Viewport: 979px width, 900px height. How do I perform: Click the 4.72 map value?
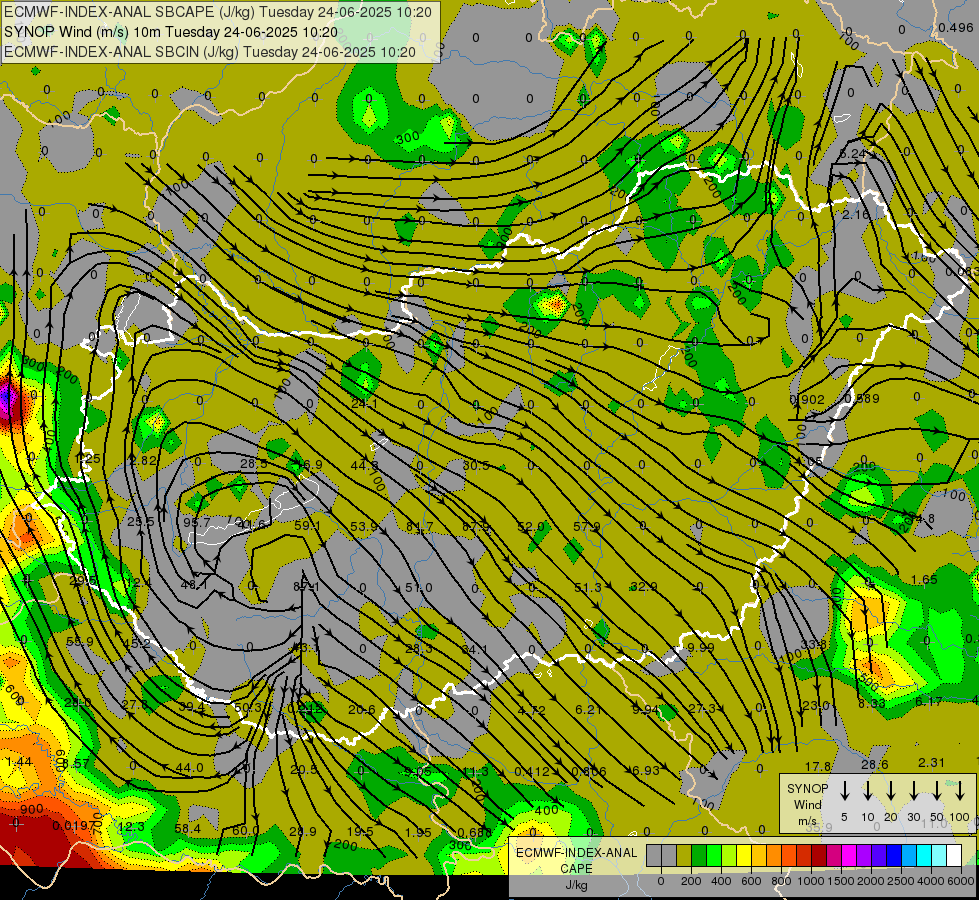[532, 711]
